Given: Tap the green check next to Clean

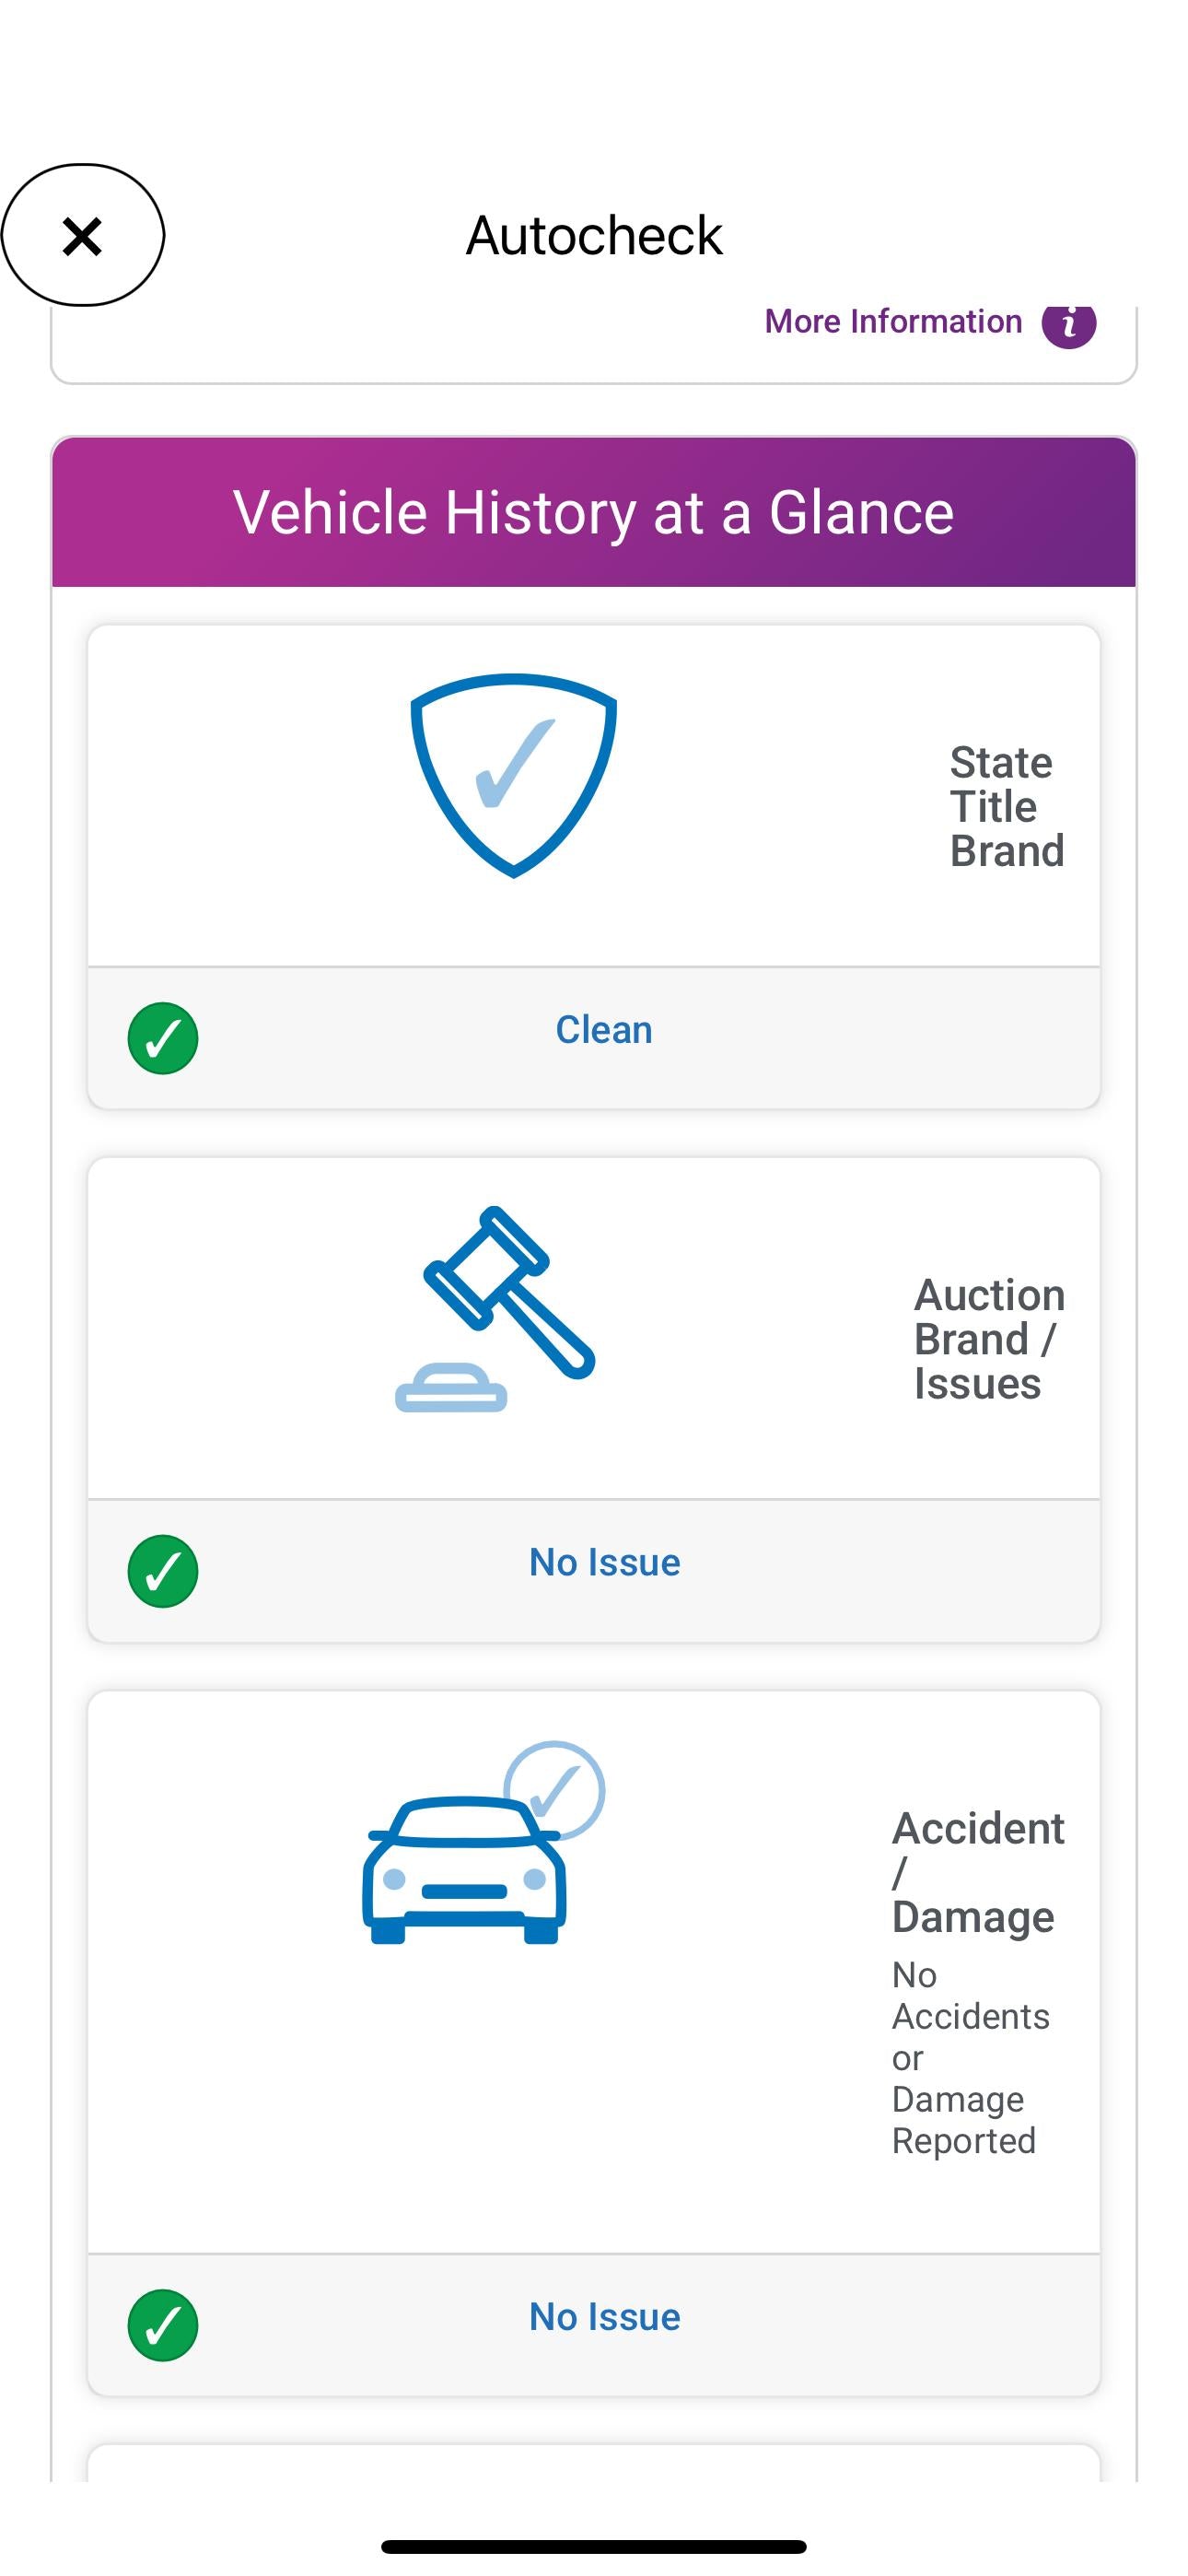Looking at the screenshot, I should [162, 1038].
